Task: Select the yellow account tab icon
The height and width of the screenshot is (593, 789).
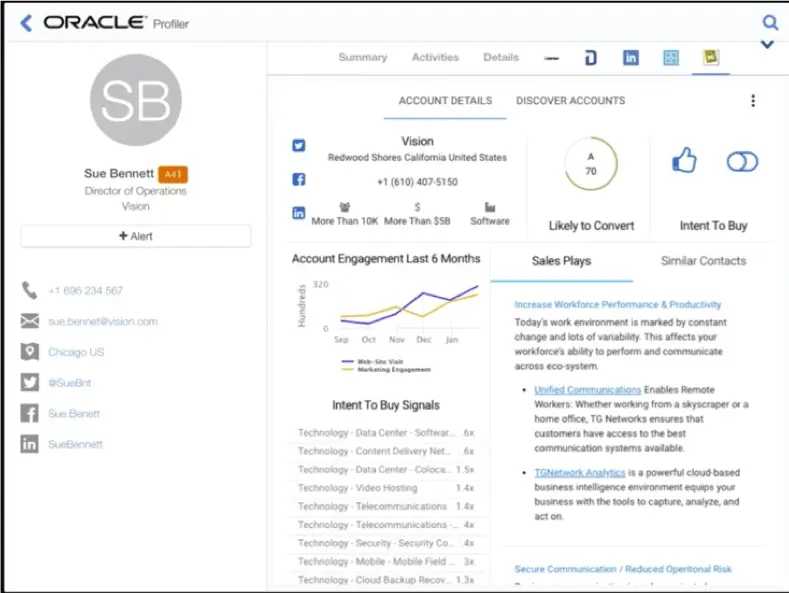Action: pos(710,58)
